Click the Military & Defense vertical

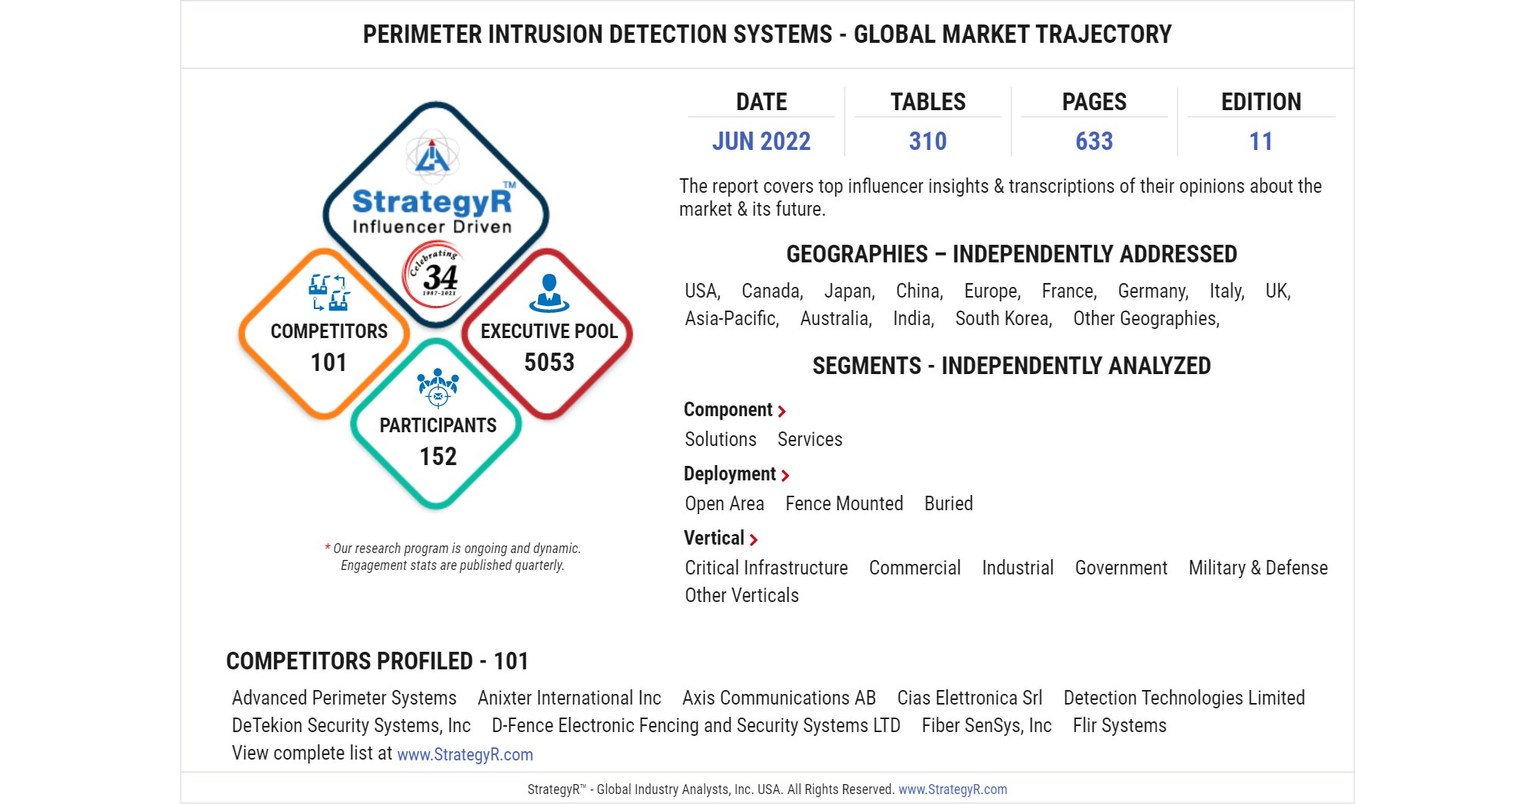pyautogui.click(x=1258, y=567)
